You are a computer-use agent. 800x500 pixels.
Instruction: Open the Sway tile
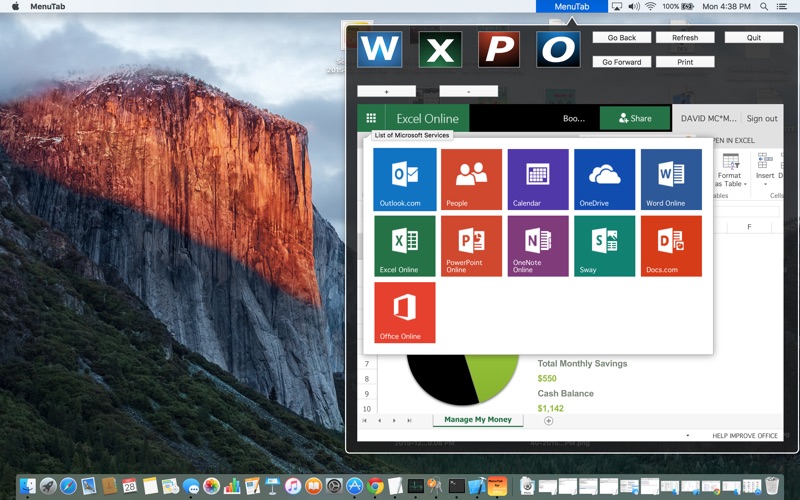click(x=605, y=246)
